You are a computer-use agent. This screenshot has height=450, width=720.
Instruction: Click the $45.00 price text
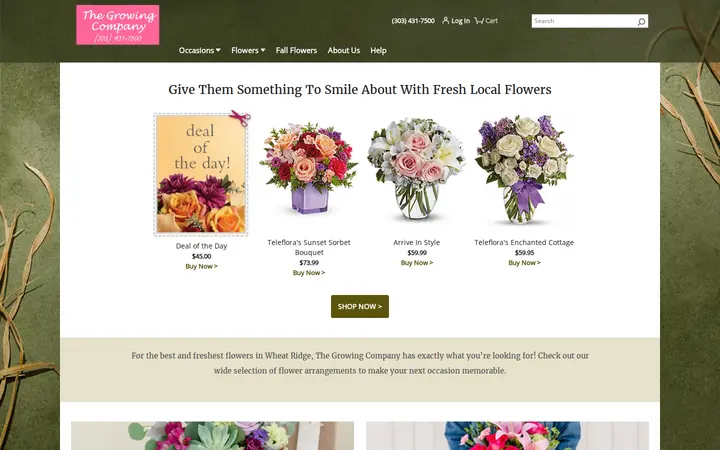tap(201, 256)
